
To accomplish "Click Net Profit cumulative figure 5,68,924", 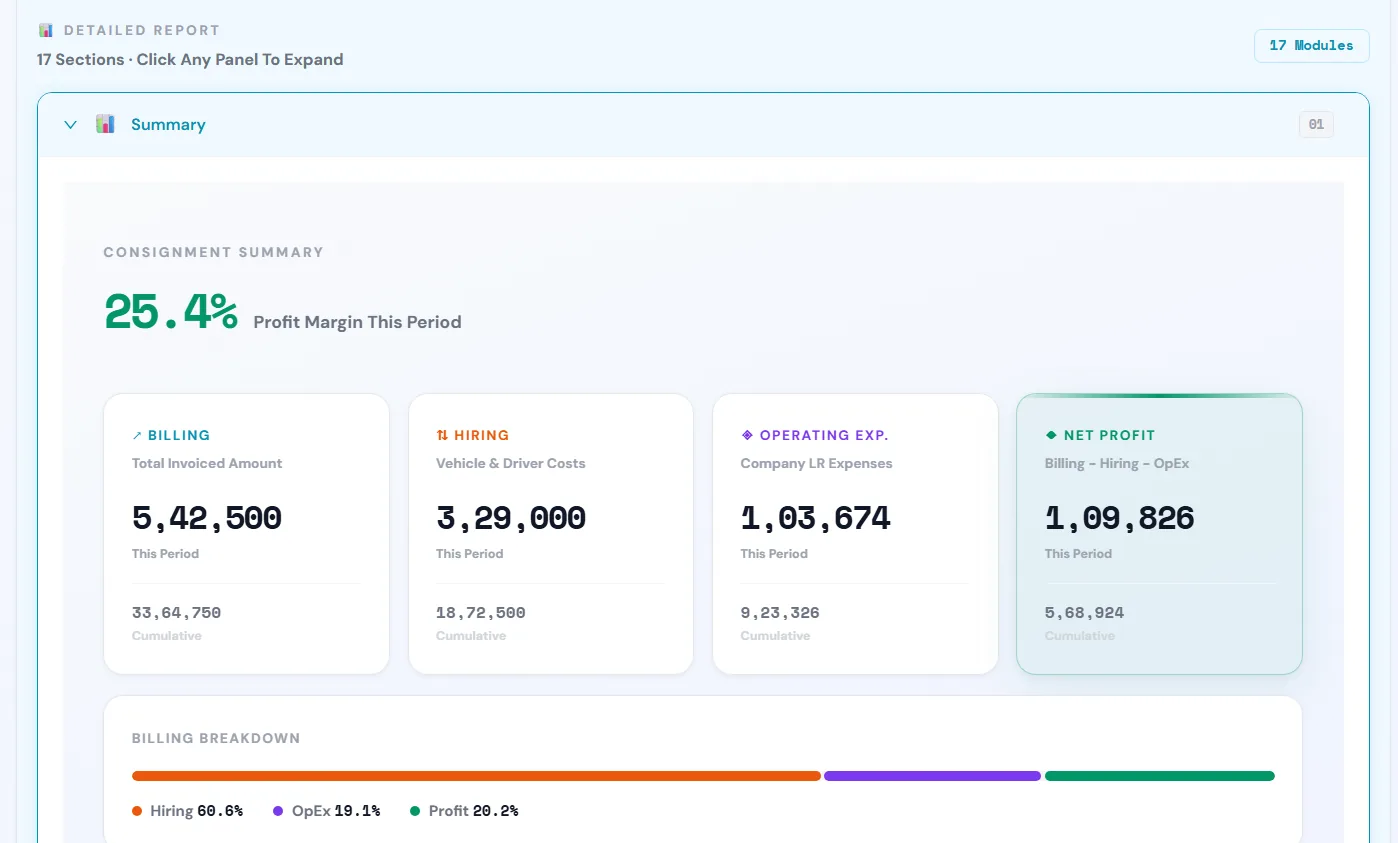I will [1085, 613].
